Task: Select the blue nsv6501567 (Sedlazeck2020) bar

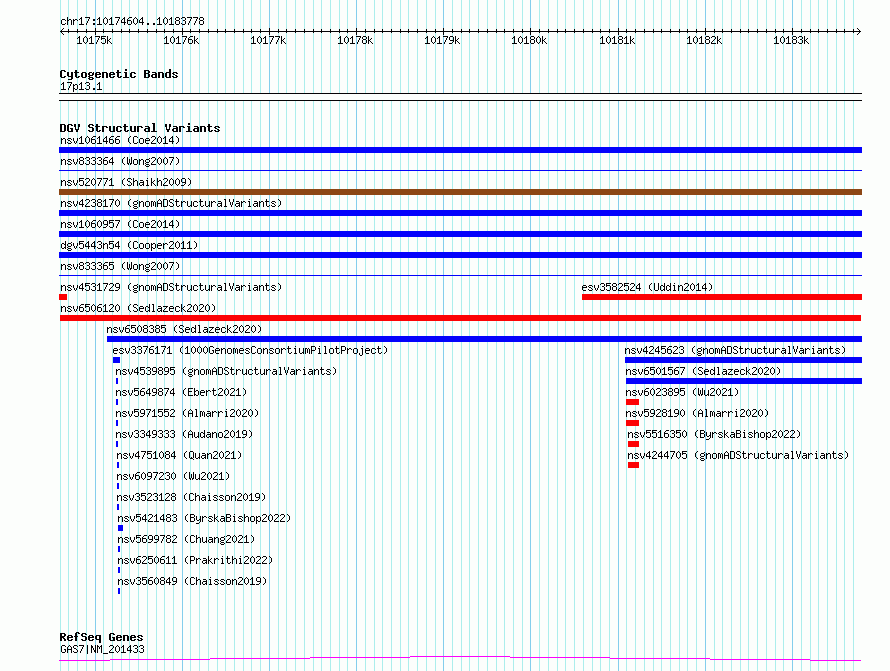Action: click(744, 381)
